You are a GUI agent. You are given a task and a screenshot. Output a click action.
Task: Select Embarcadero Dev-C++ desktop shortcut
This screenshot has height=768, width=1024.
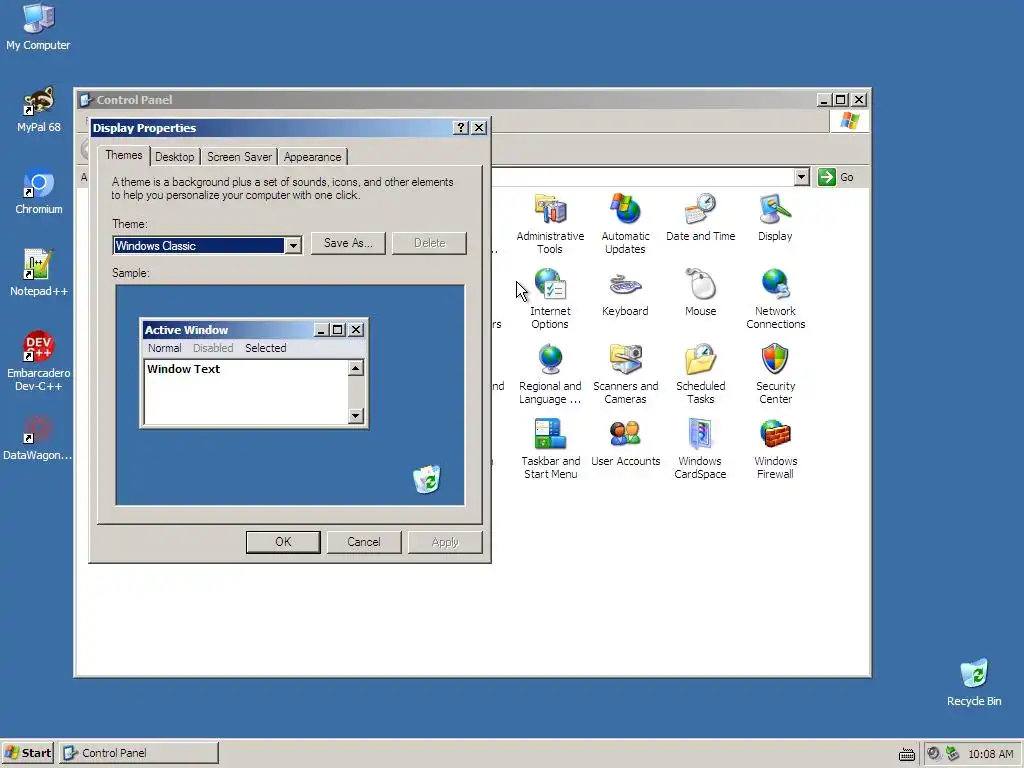tap(38, 361)
